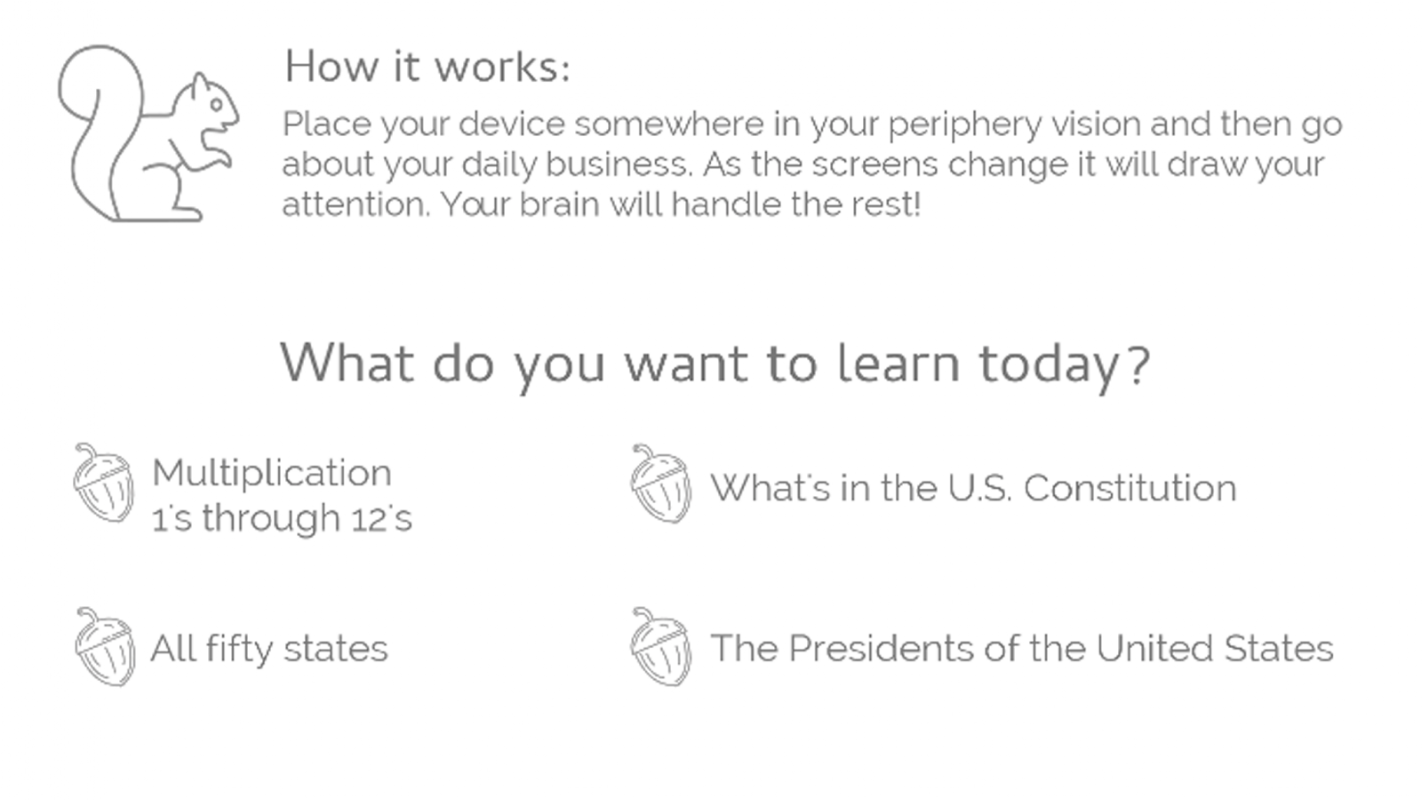The width and height of the screenshot is (1422, 800).
Task: Click "What do you want to learn today?" heading
Action: click(x=714, y=363)
